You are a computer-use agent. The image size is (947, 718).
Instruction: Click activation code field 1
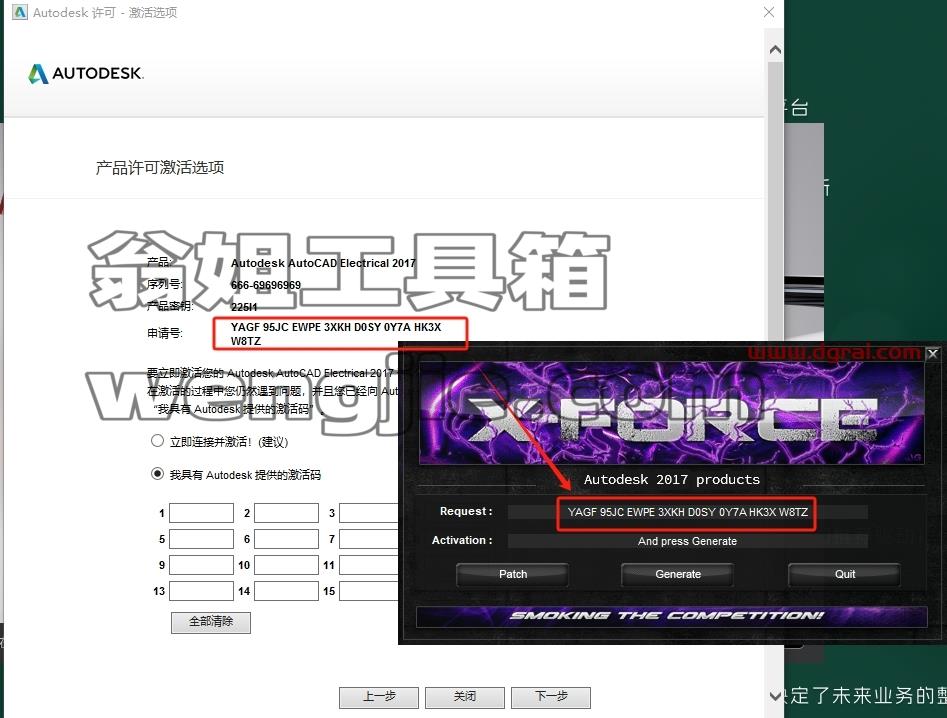tap(201, 513)
